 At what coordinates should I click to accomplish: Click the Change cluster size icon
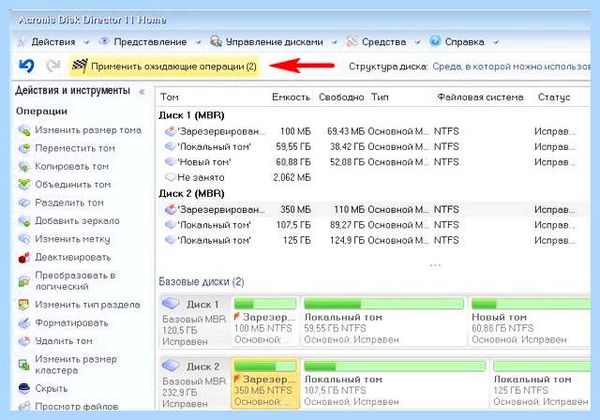pyautogui.click(x=24, y=365)
